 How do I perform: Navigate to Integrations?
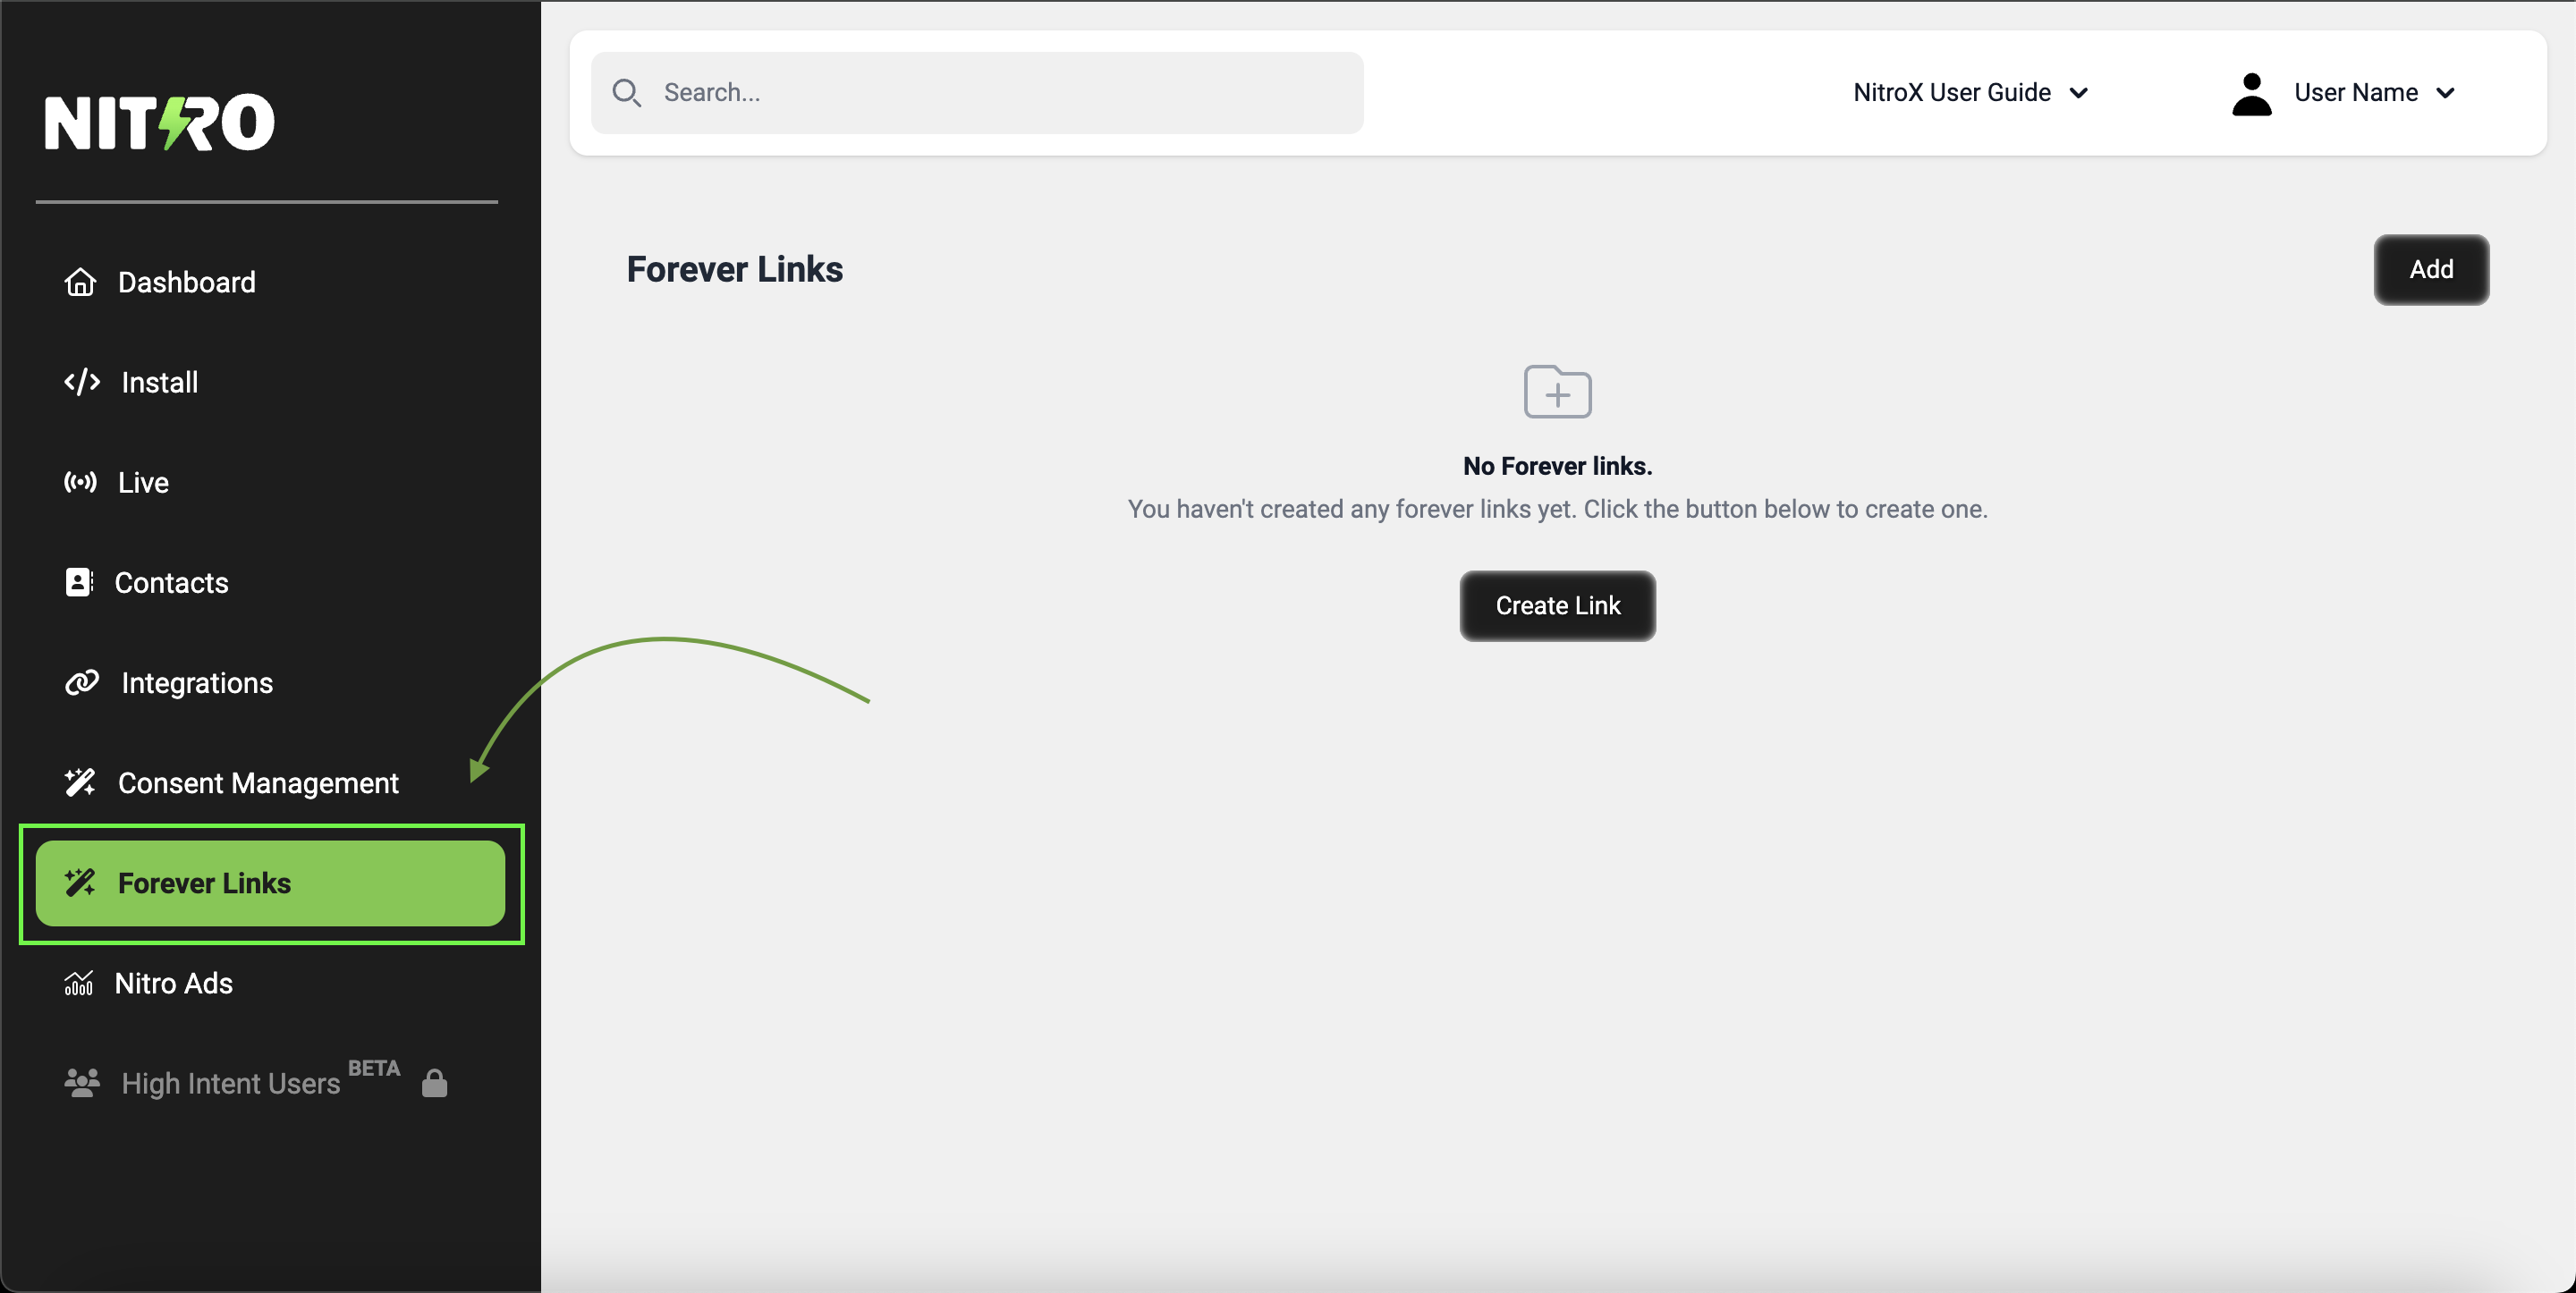click(270, 682)
